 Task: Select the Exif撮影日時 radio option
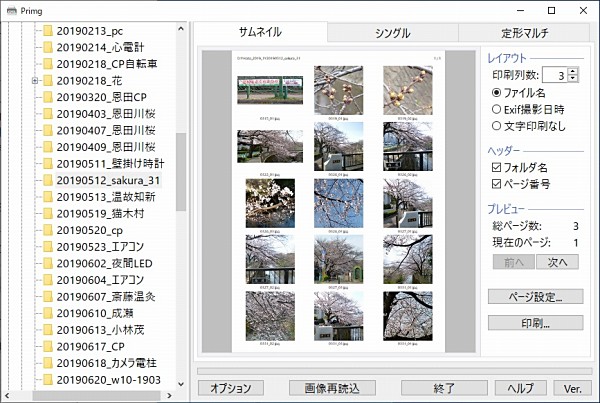pos(496,109)
